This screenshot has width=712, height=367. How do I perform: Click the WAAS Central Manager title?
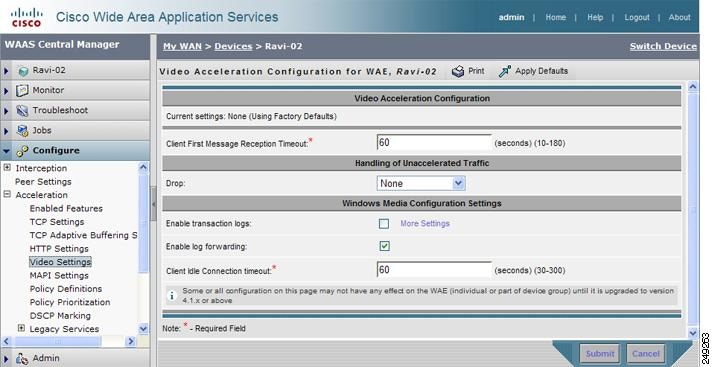[x=62, y=45]
